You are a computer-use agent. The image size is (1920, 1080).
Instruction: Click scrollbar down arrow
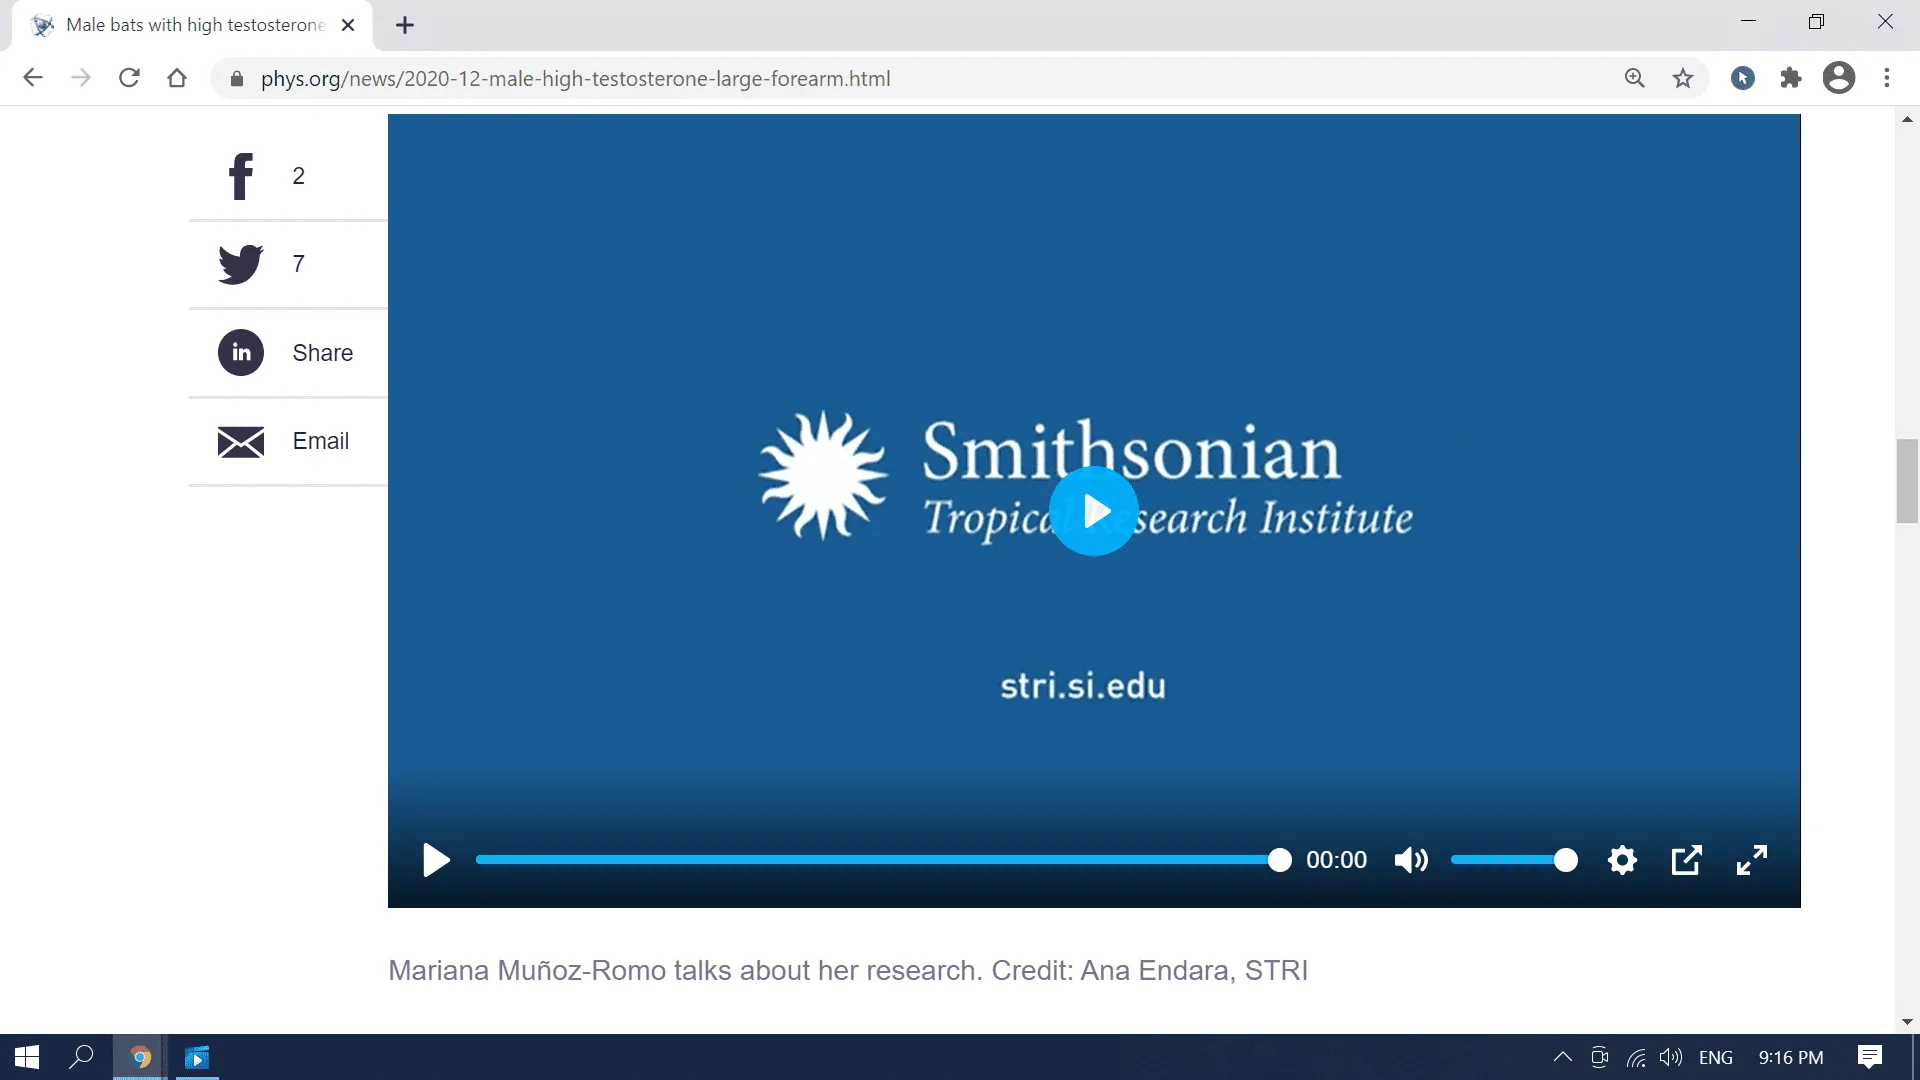point(1907,1022)
